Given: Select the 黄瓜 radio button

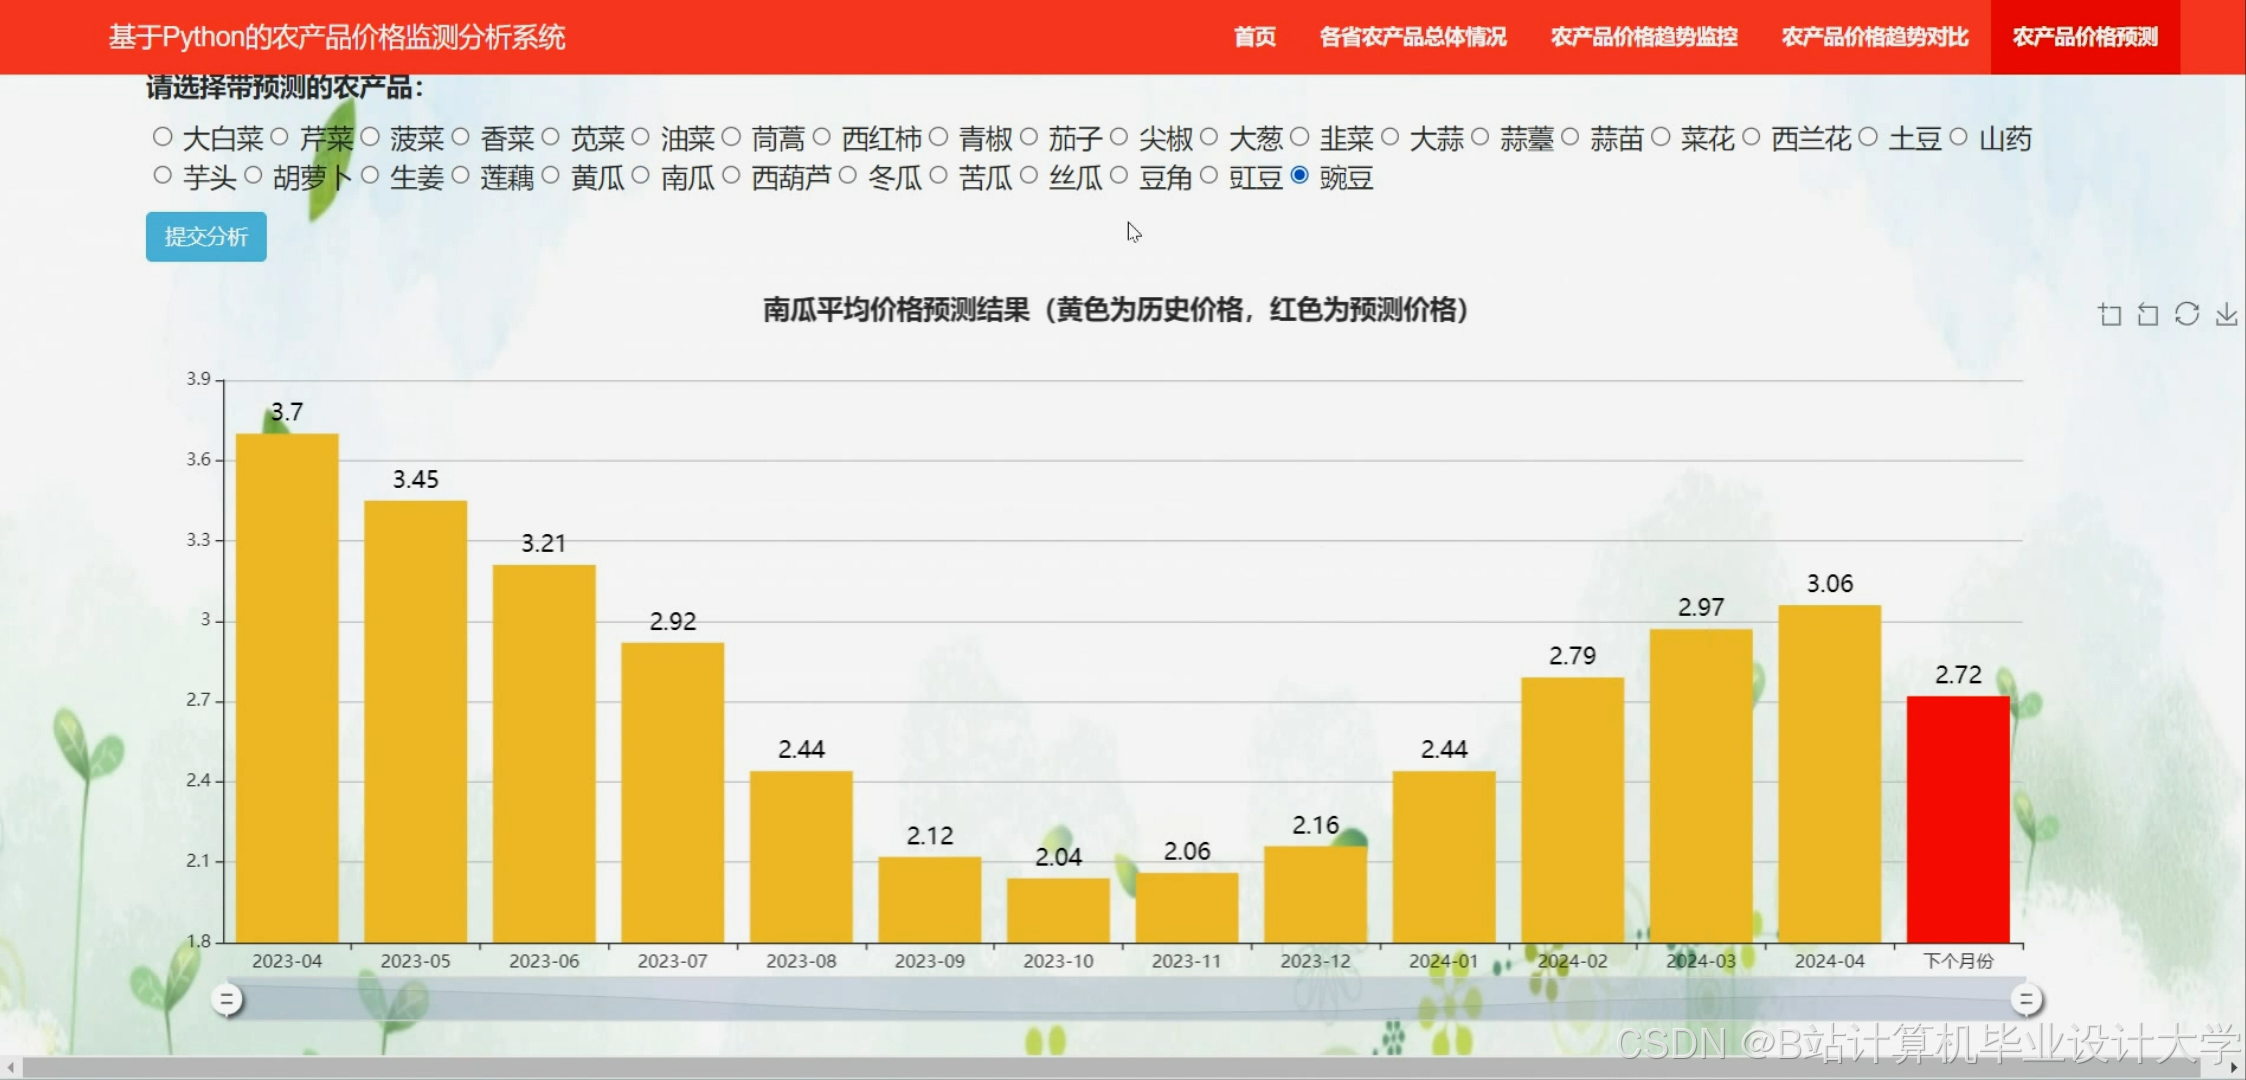Looking at the screenshot, I should [x=550, y=175].
